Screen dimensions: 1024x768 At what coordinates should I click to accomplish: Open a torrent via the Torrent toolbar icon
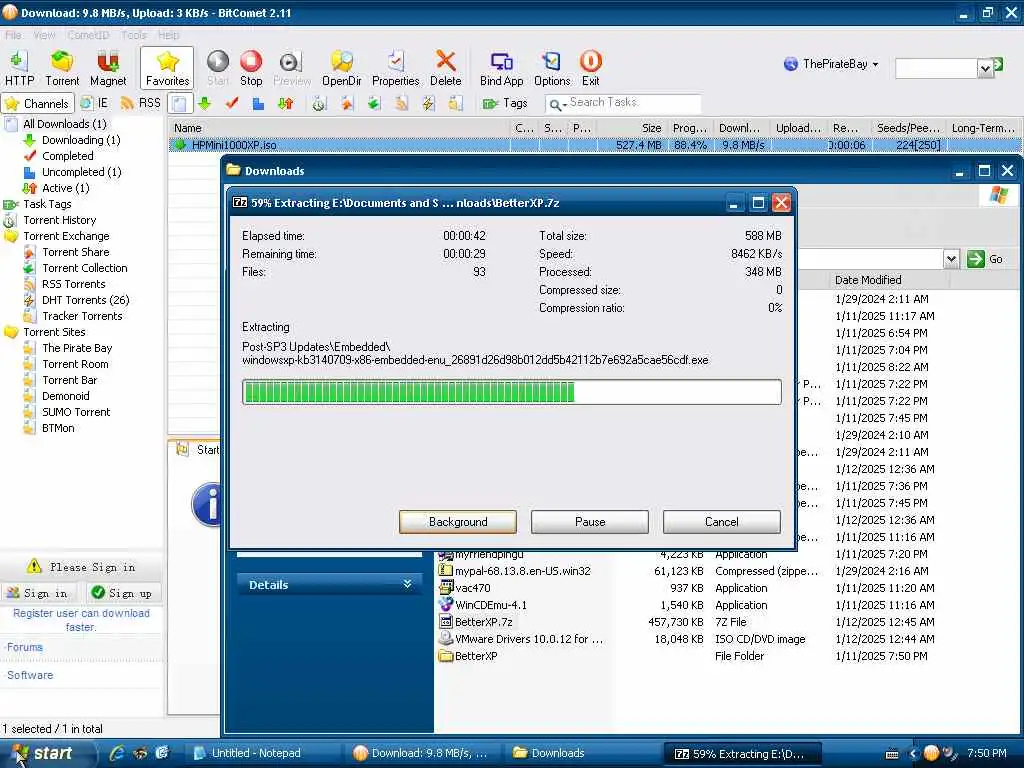(x=62, y=68)
